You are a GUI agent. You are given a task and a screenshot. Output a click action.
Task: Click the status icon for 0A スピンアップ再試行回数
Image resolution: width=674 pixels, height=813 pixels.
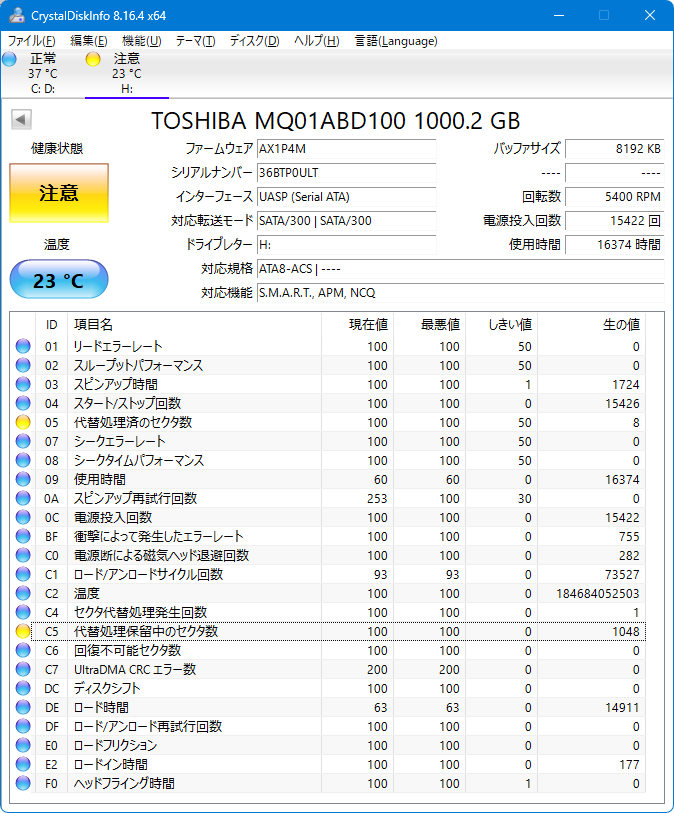tap(23, 498)
